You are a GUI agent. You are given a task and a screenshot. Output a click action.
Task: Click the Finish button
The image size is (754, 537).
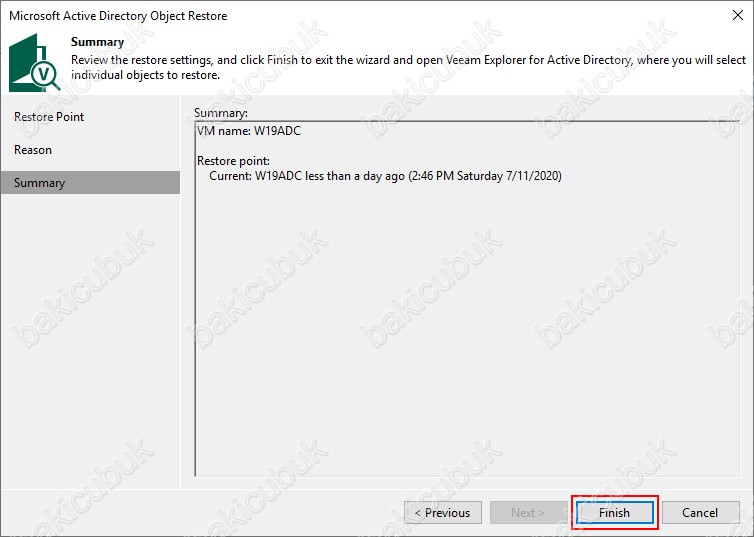coord(615,512)
